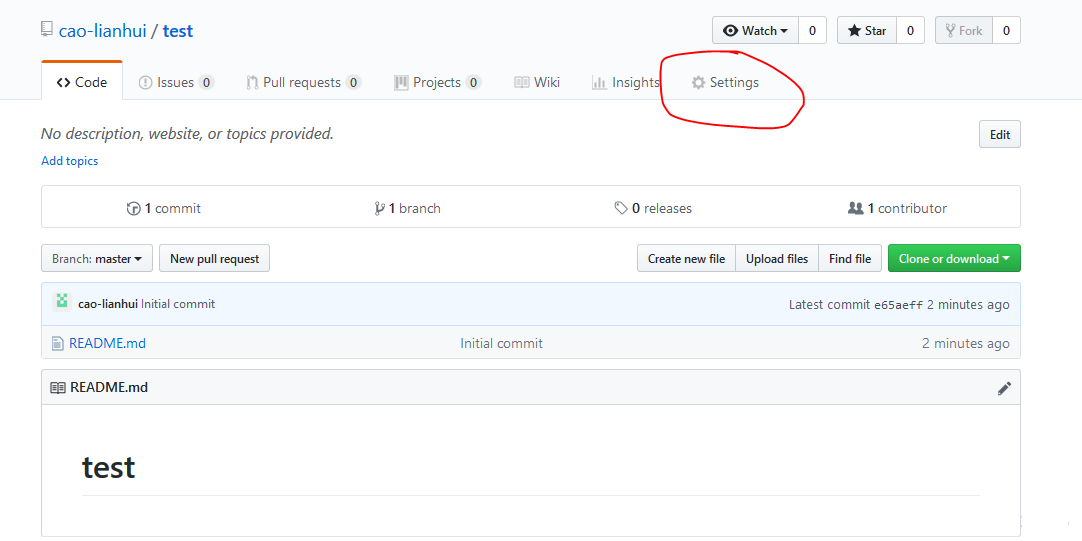The width and height of the screenshot is (1082, 541).
Task: Open the cao-lianhui owner link in header
Action: tap(103, 31)
